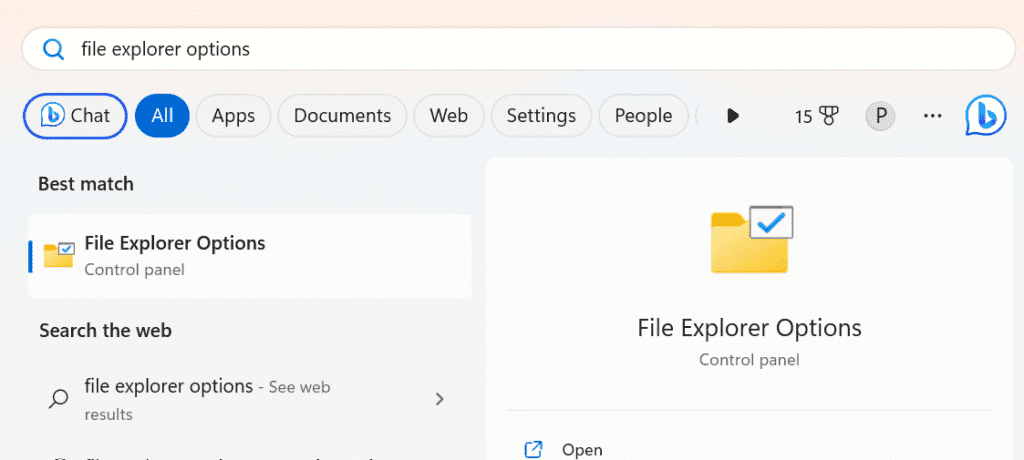
Task: Click File Explorer Options folder icon in Best match
Action: (59, 254)
